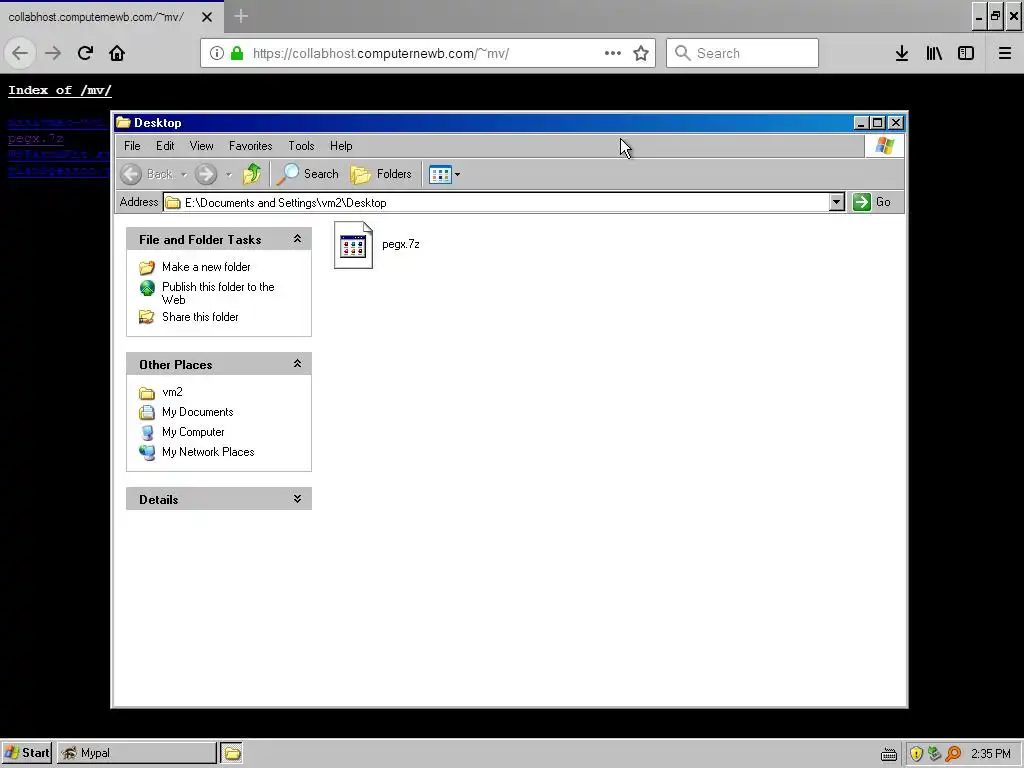Maximize the Desktop Explorer window
Viewport: 1024px width, 768px height.
pyautogui.click(x=878, y=123)
